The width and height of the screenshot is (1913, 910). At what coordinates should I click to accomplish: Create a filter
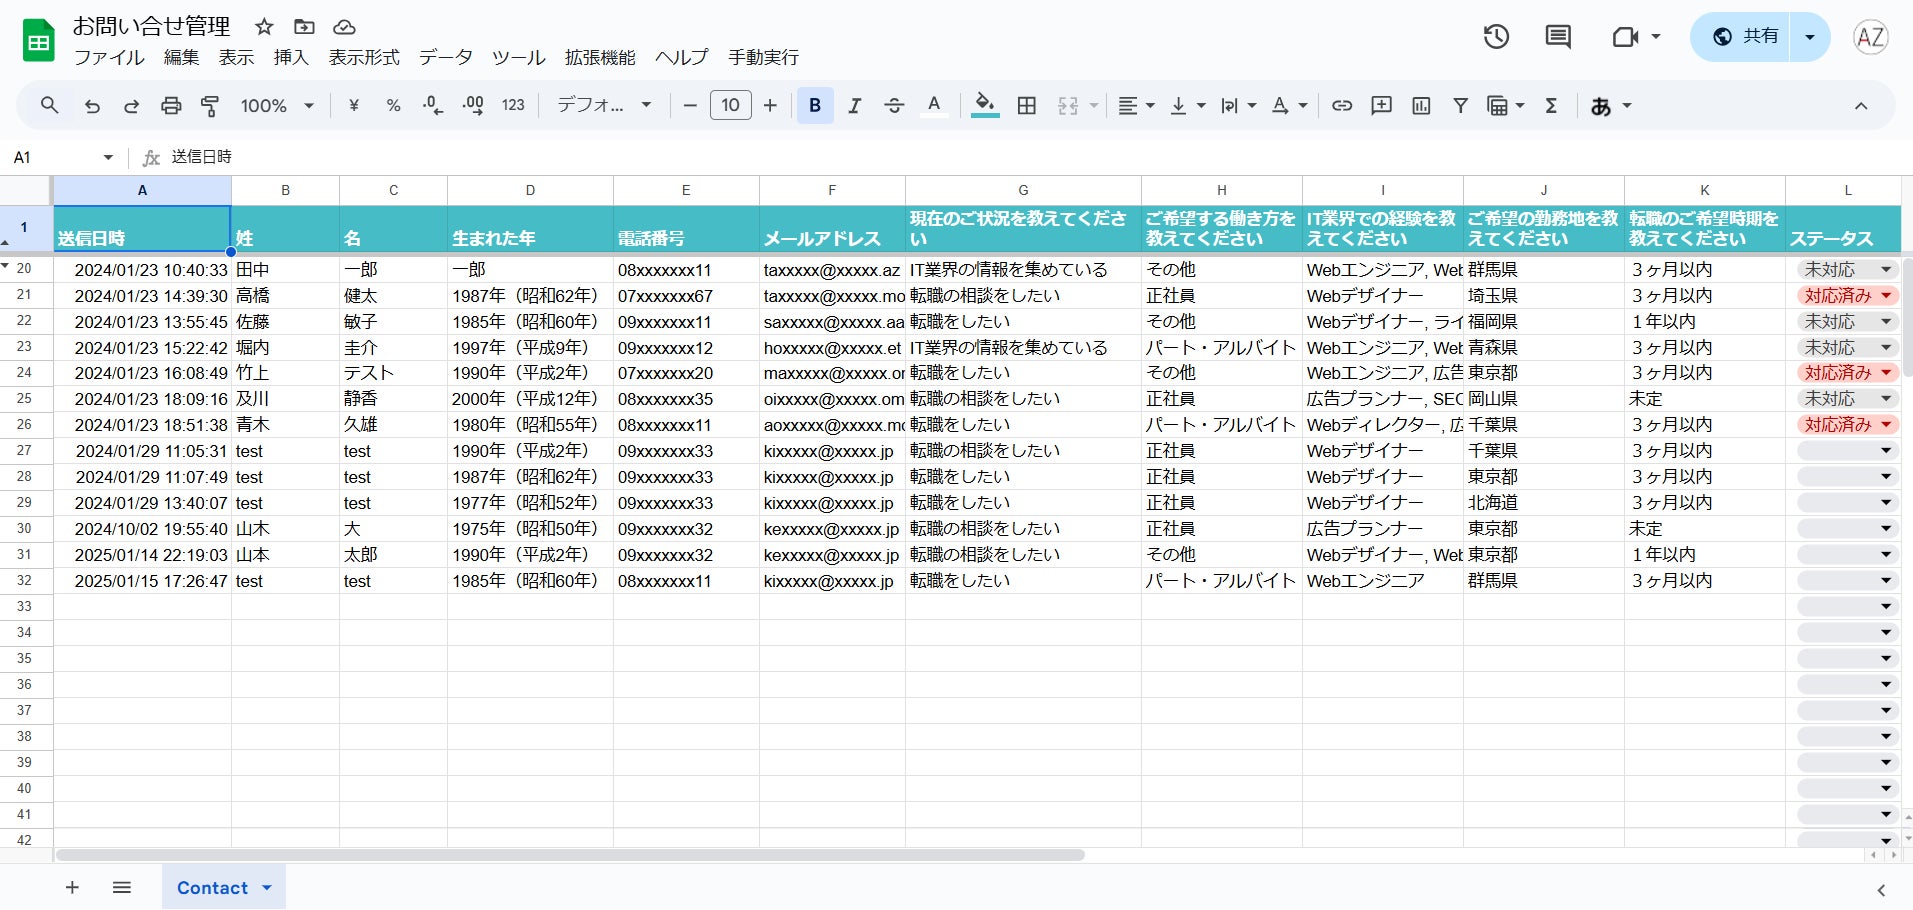pyautogui.click(x=1460, y=105)
